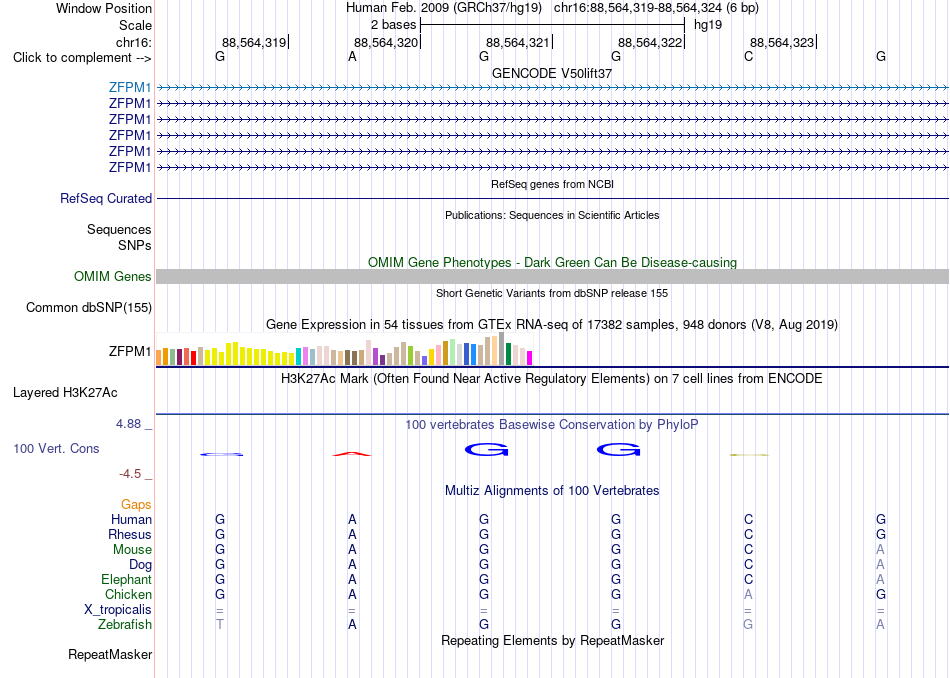The width and height of the screenshot is (950, 678).
Task: Open the RepeatMasker track label
Action: point(110,655)
